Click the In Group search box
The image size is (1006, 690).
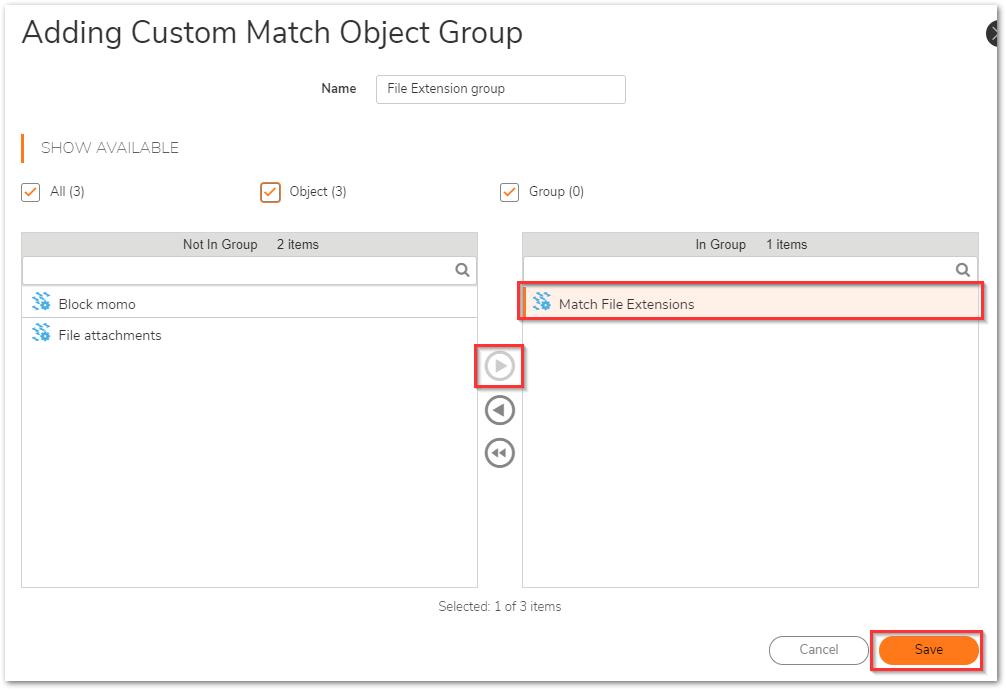click(737, 270)
